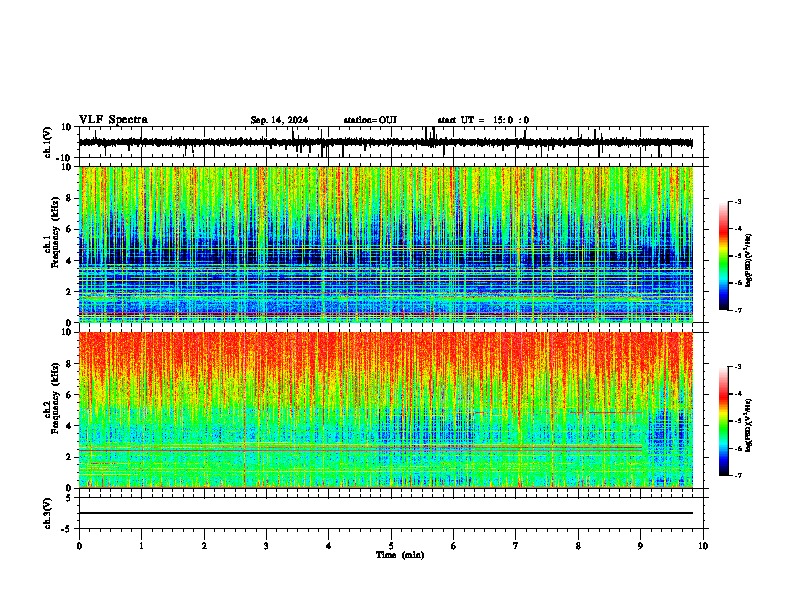Viewport: 792px width, 612px height.
Task: Click tick label "1" on the Time axis
Action: click(141, 546)
